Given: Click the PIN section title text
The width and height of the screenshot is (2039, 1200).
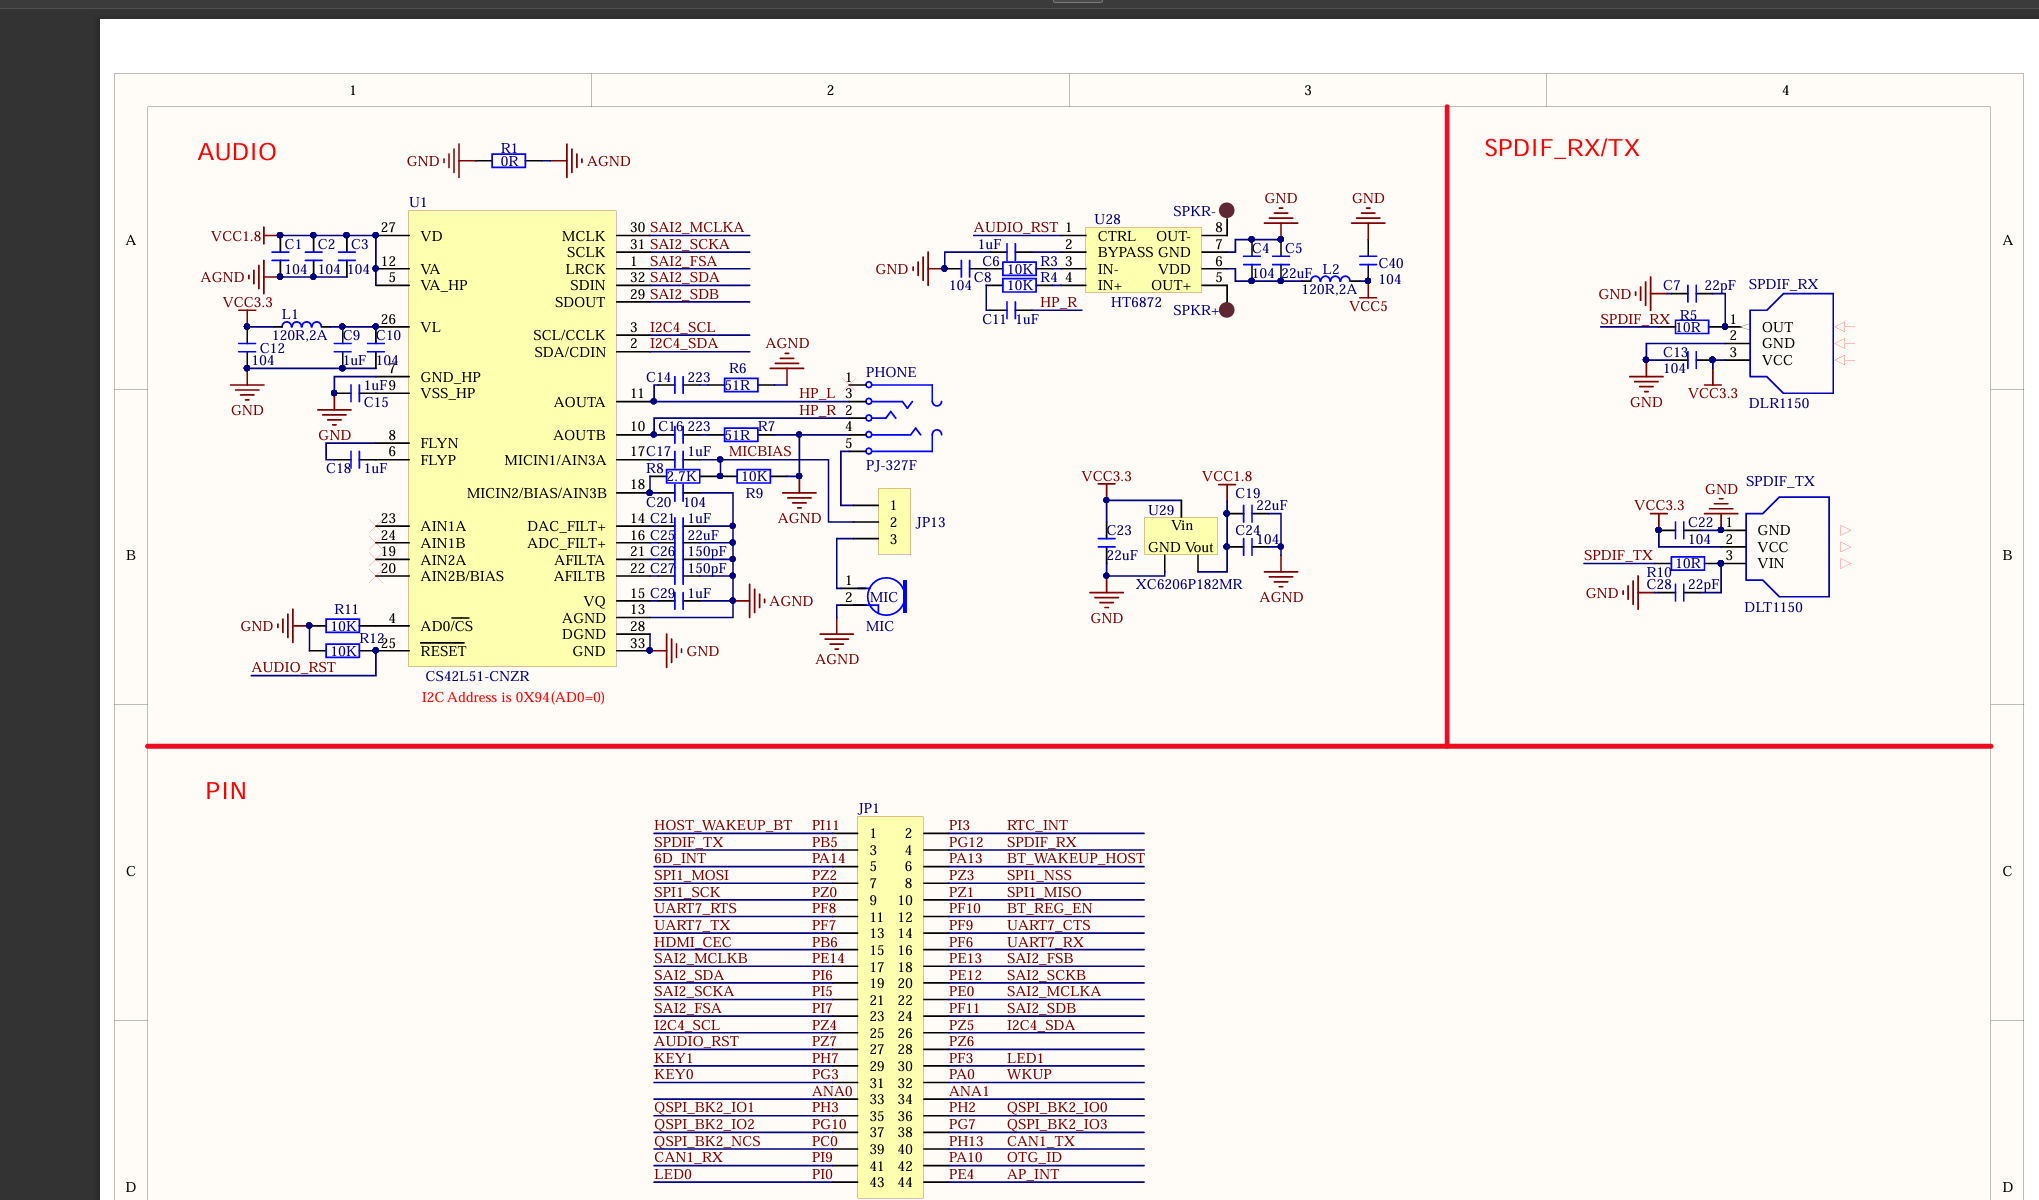Looking at the screenshot, I should coord(225,790).
